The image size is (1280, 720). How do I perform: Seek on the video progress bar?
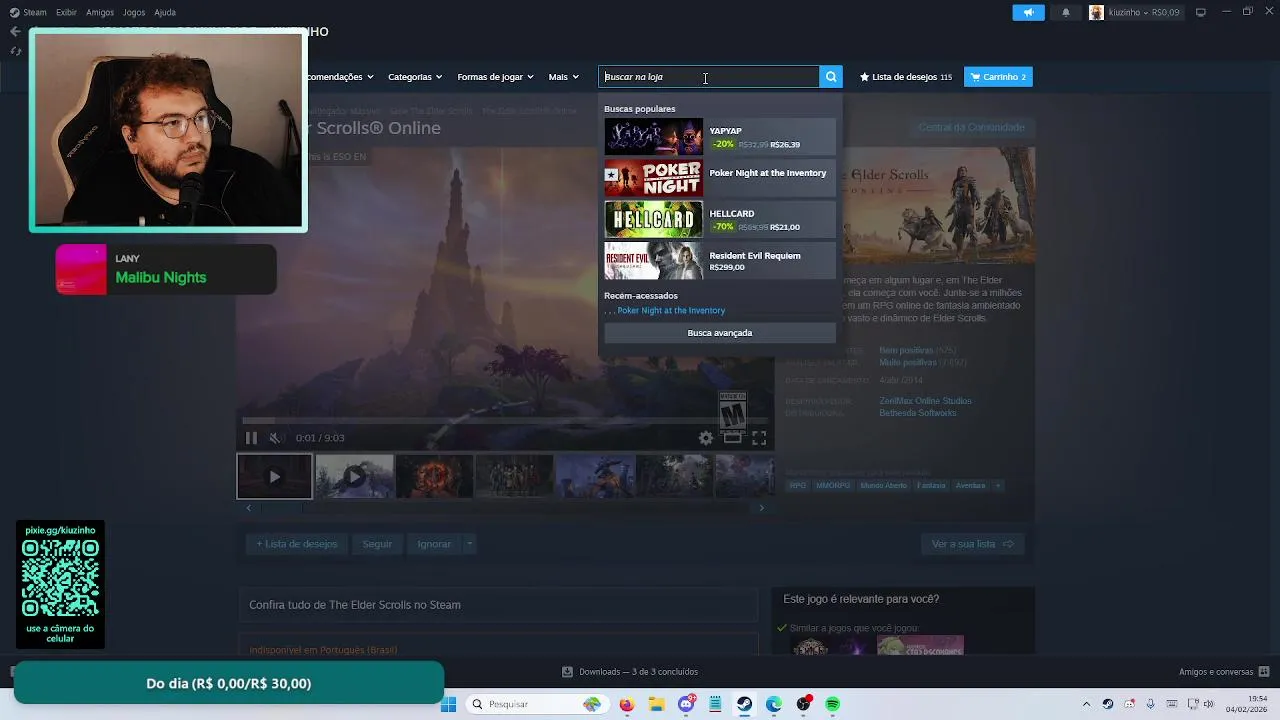tap(504, 421)
